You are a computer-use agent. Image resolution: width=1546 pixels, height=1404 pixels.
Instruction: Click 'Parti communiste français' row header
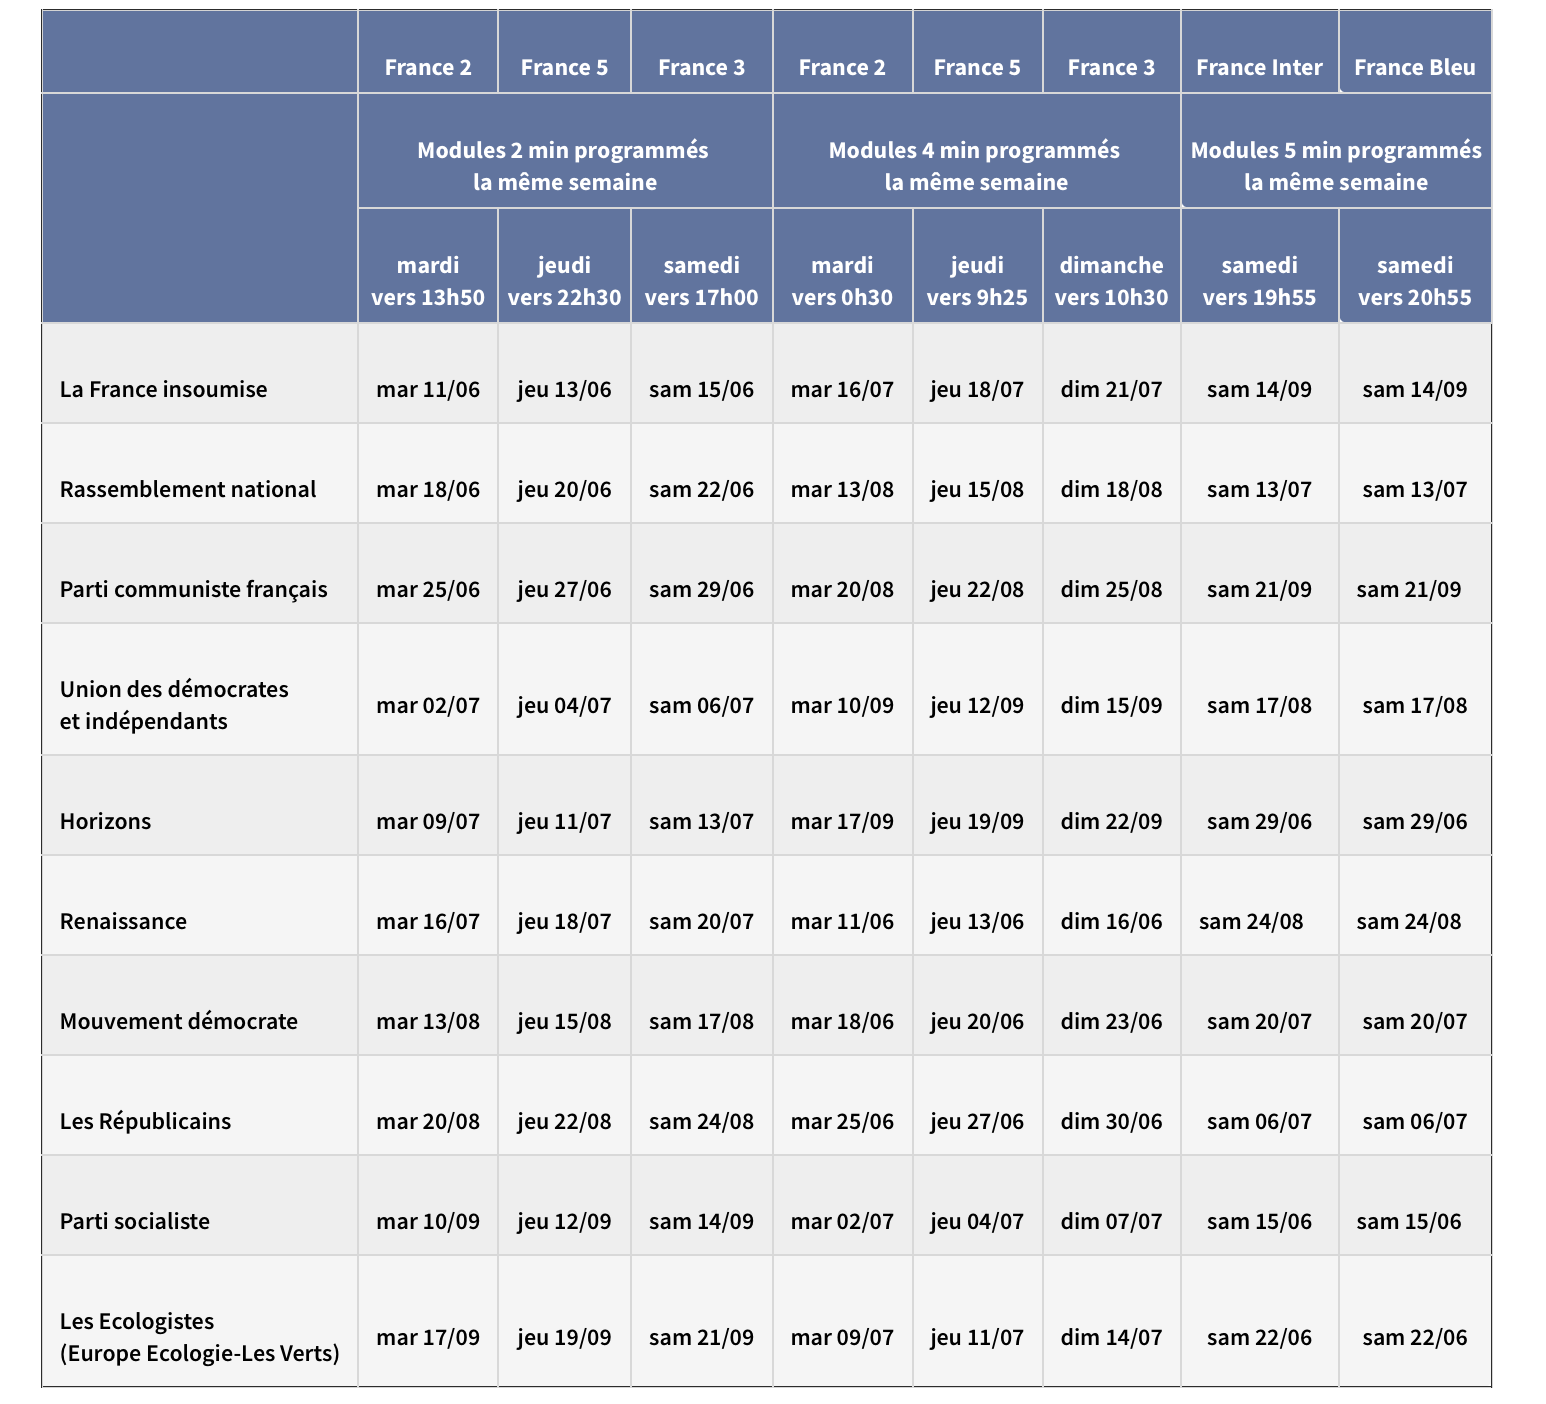point(194,589)
